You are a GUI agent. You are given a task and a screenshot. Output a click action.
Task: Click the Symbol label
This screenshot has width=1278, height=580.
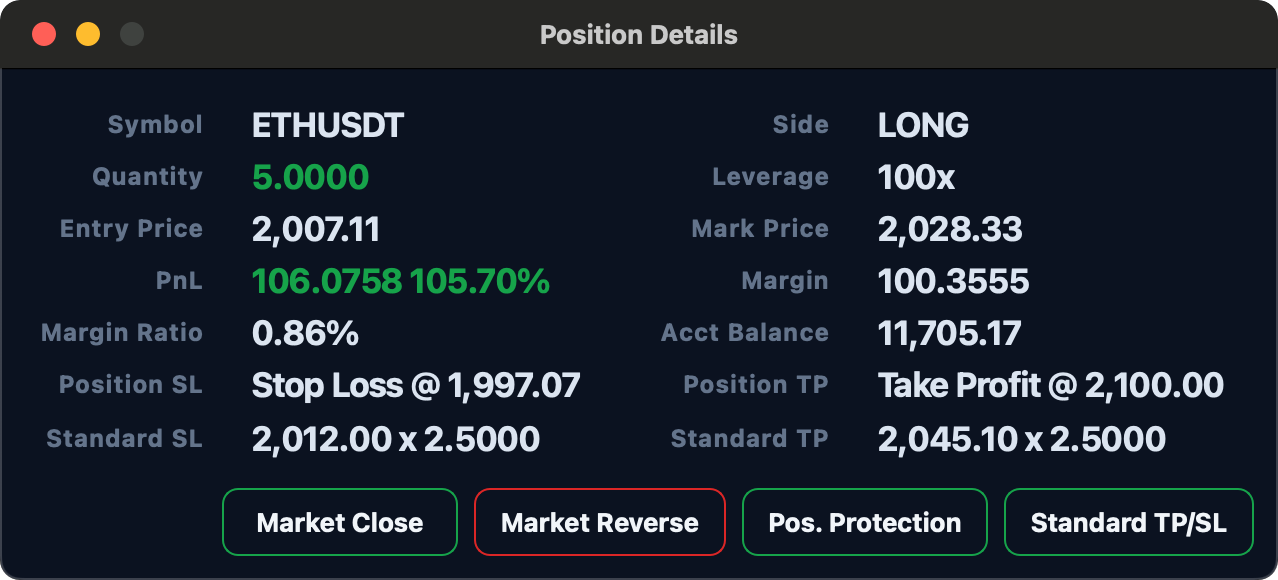coord(155,125)
